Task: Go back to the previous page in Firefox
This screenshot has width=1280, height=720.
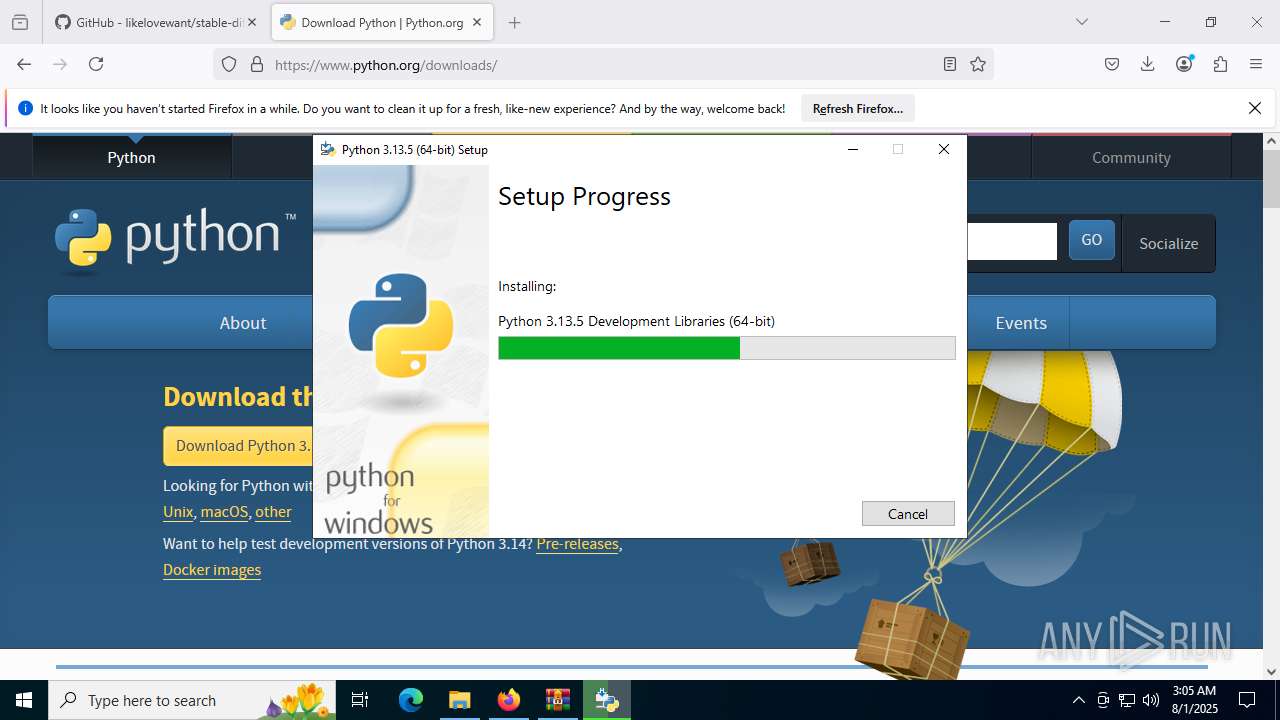Action: pyautogui.click(x=24, y=64)
